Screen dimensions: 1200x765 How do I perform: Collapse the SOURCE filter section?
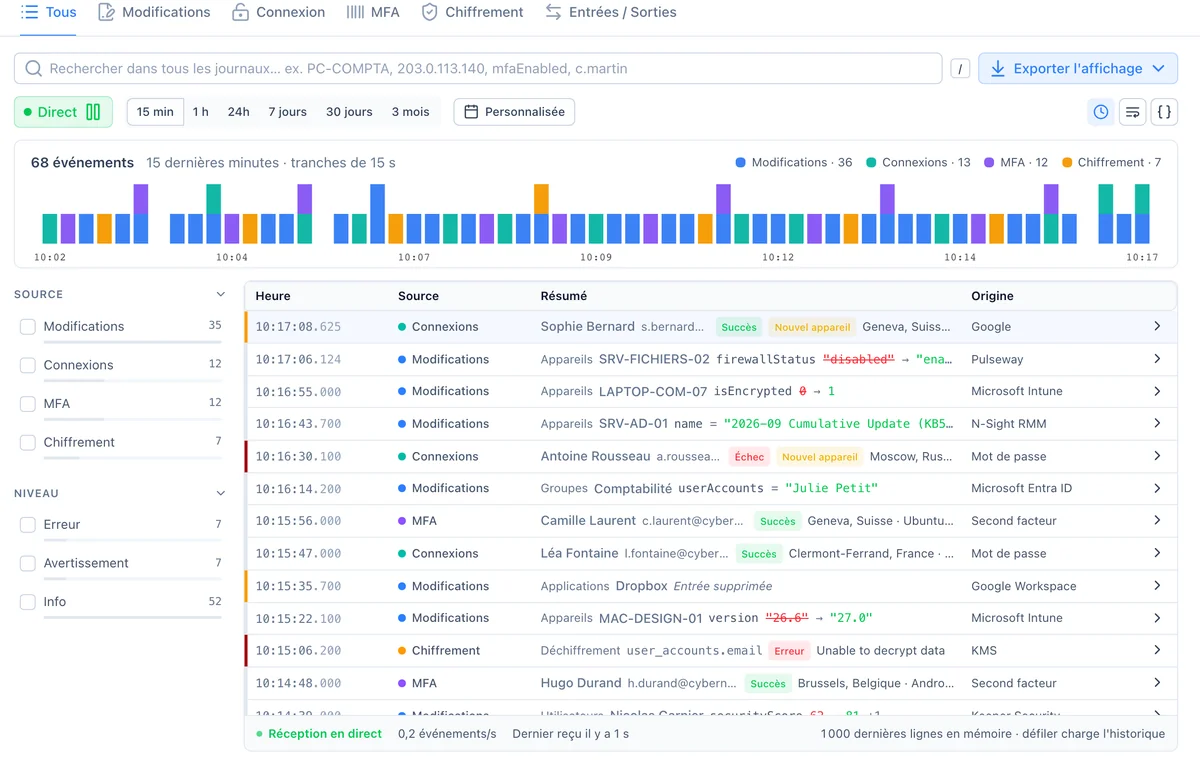[221, 295]
